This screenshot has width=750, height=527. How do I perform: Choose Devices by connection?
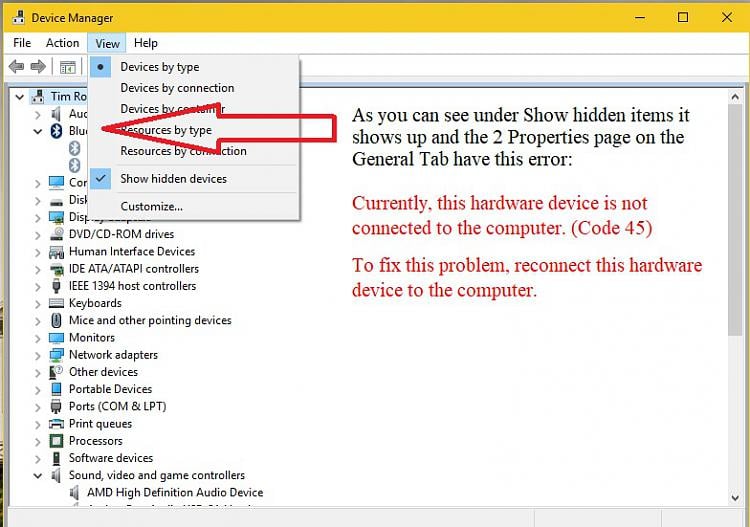(195, 88)
